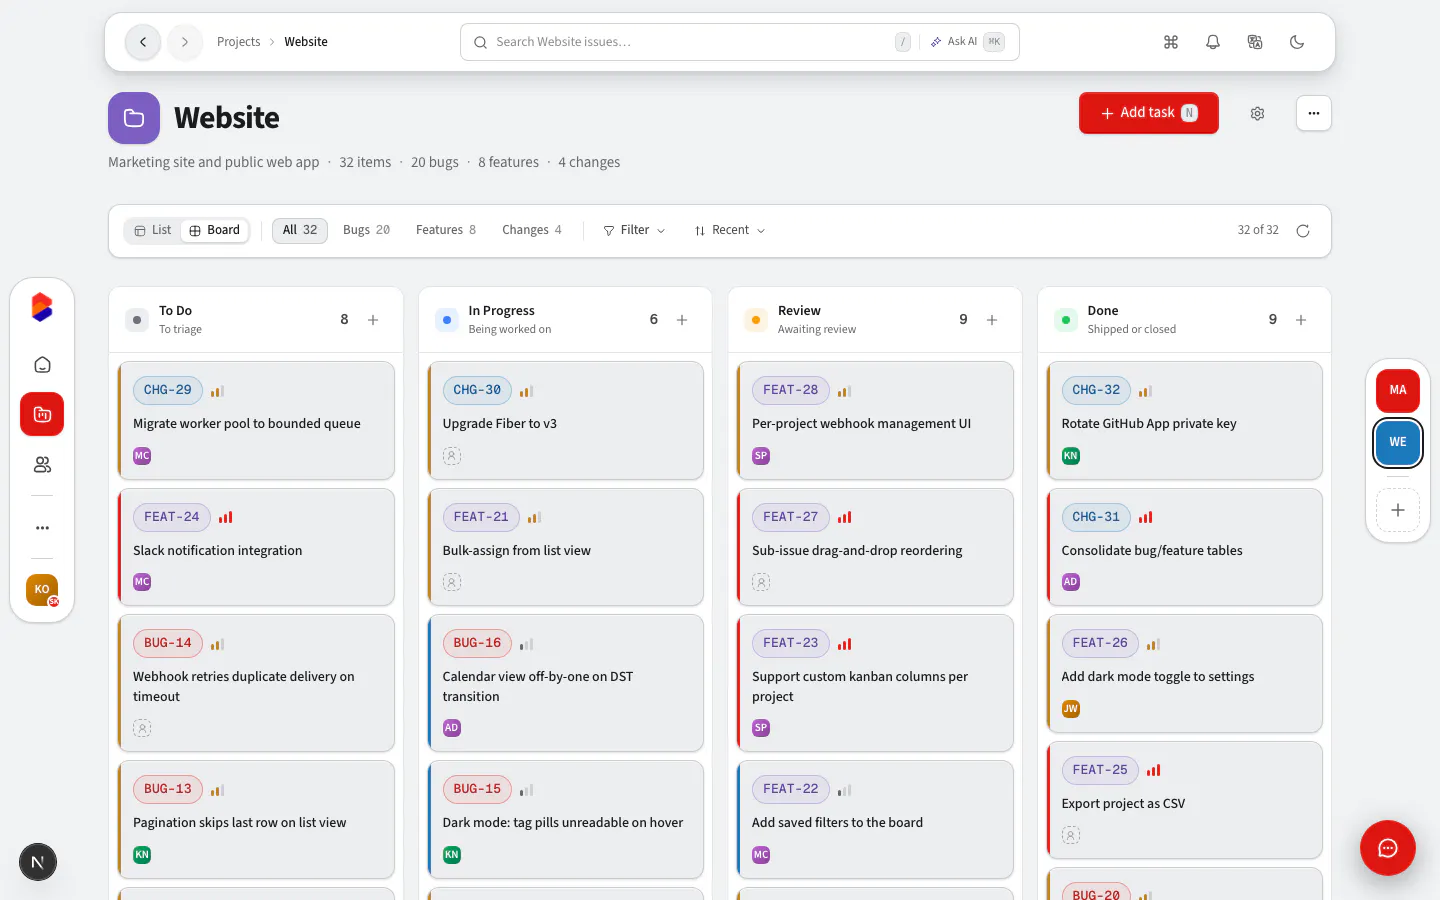
Task: Open the KO user avatar
Action: [42, 590]
